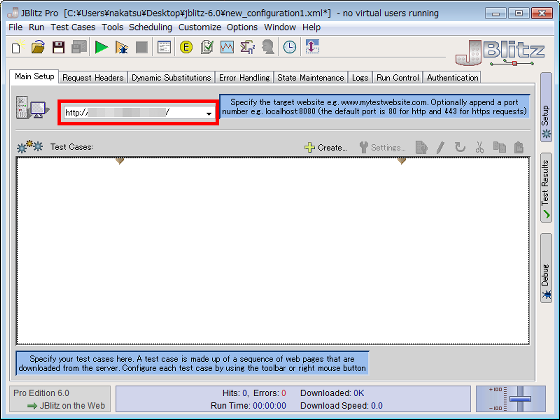
Task: Click the grayed page export icon
Action: point(421,147)
